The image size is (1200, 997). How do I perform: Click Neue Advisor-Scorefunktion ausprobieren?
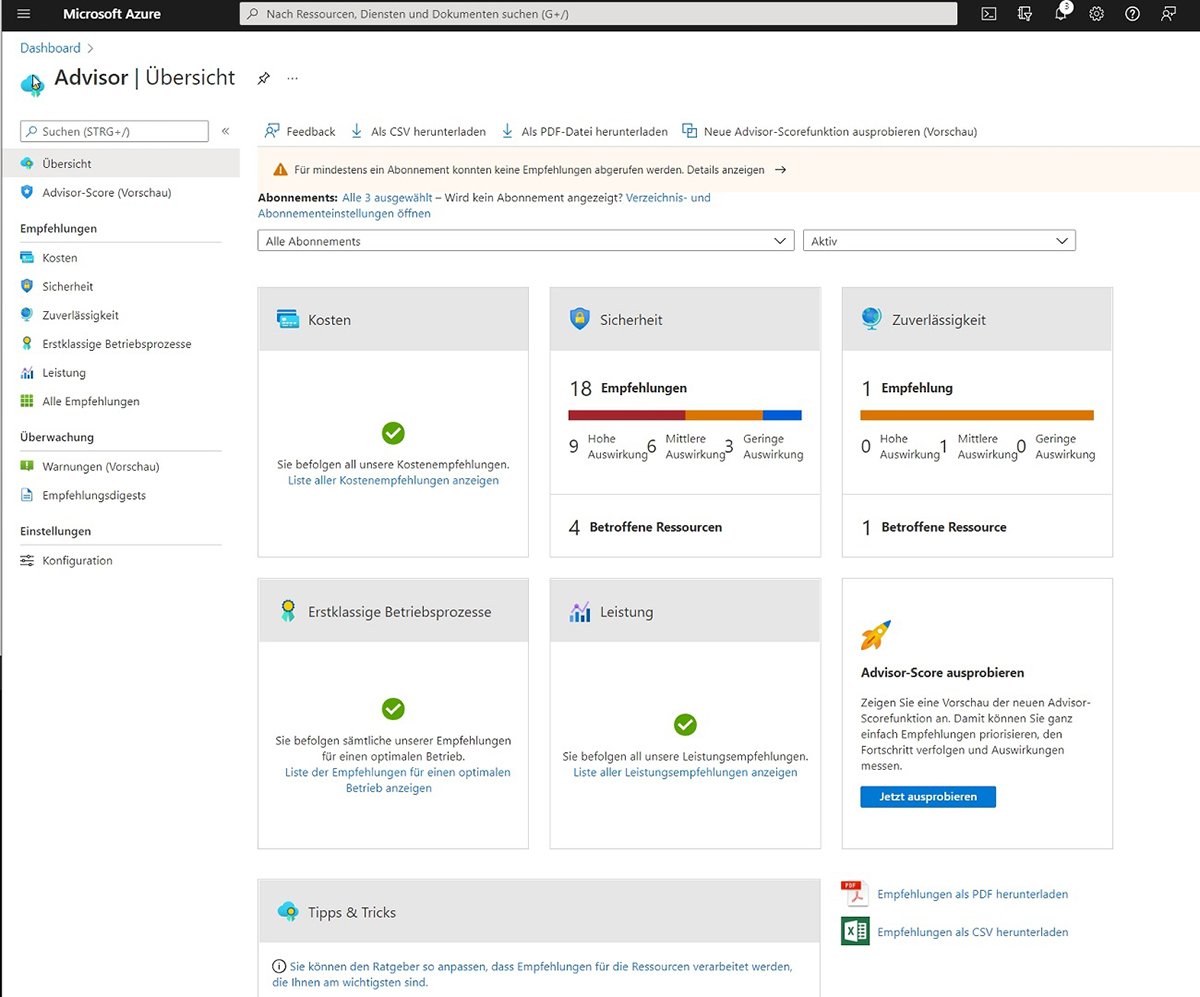[829, 131]
